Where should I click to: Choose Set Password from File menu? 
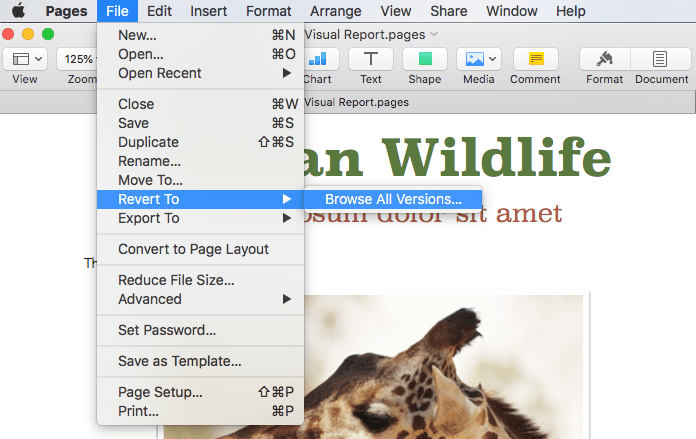point(167,330)
